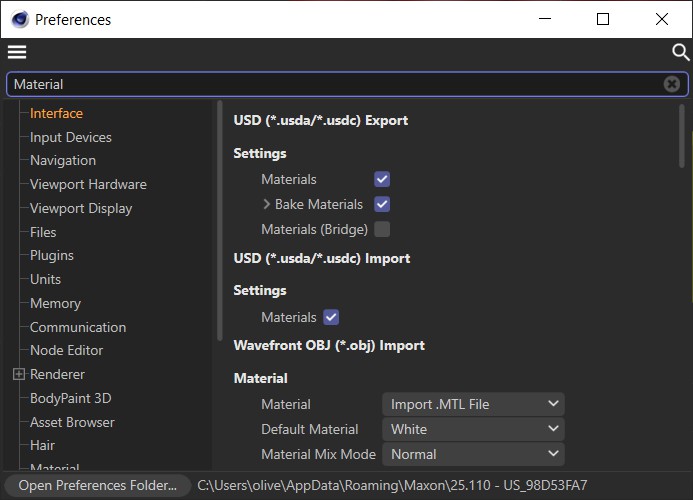The image size is (693, 500).
Task: Open the Import .MTL File dropdown
Action: (x=473, y=404)
